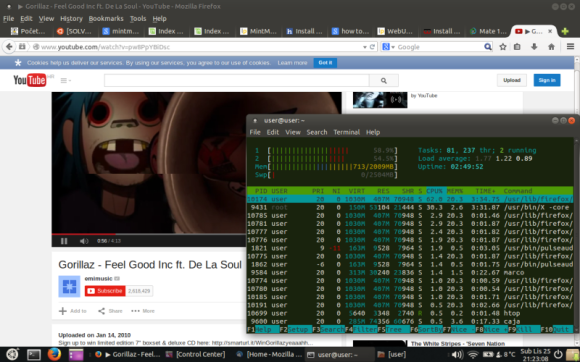The image size is (580, 362).
Task: Select the caja process row
Action: tap(410, 321)
